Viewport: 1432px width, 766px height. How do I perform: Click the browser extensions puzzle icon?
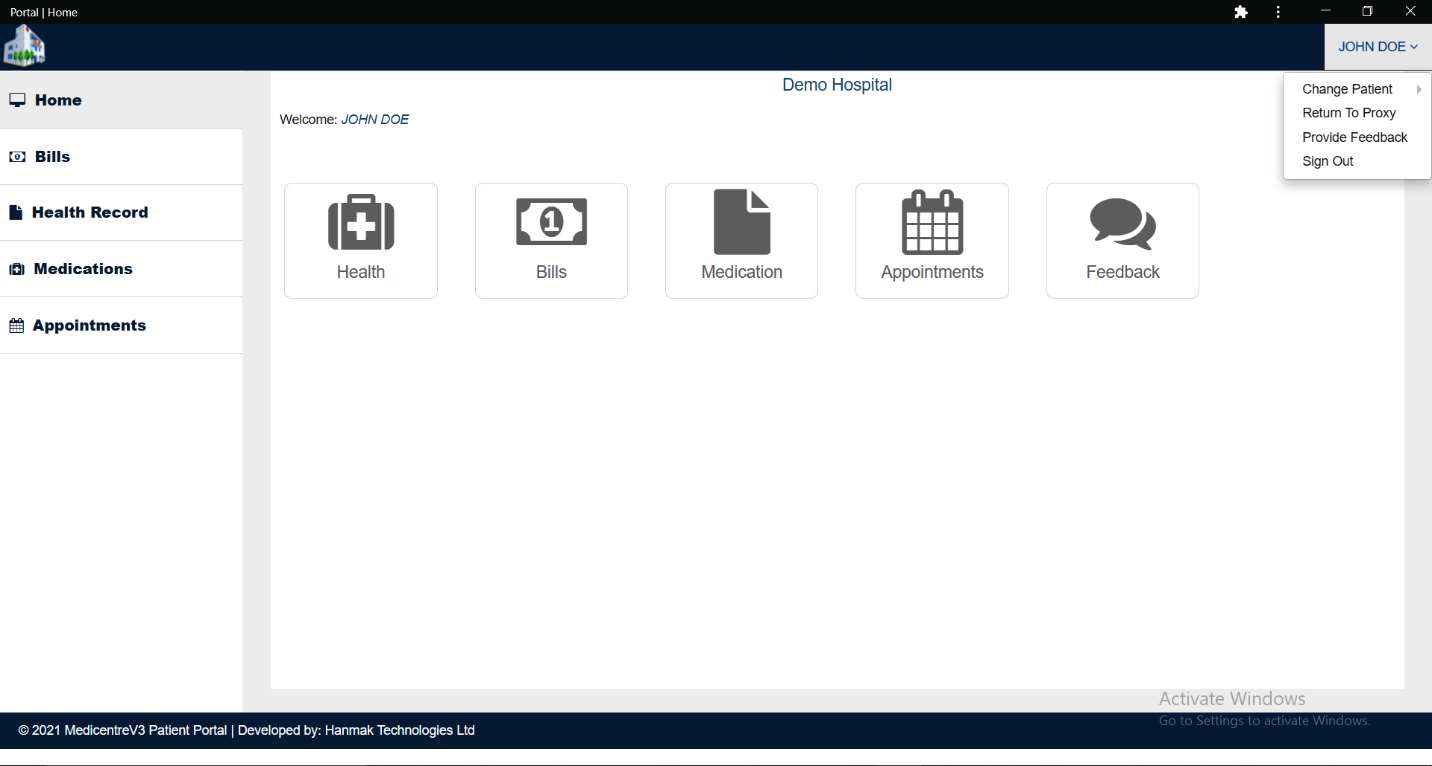(1241, 12)
